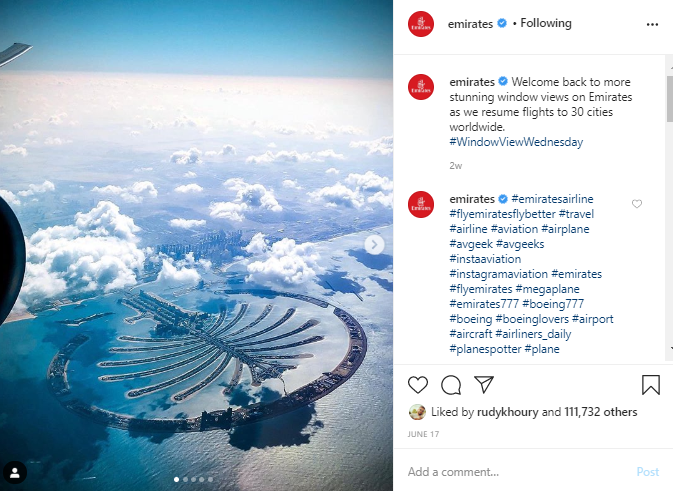
Task: Open more options three-dot menu
Action: 652,24
